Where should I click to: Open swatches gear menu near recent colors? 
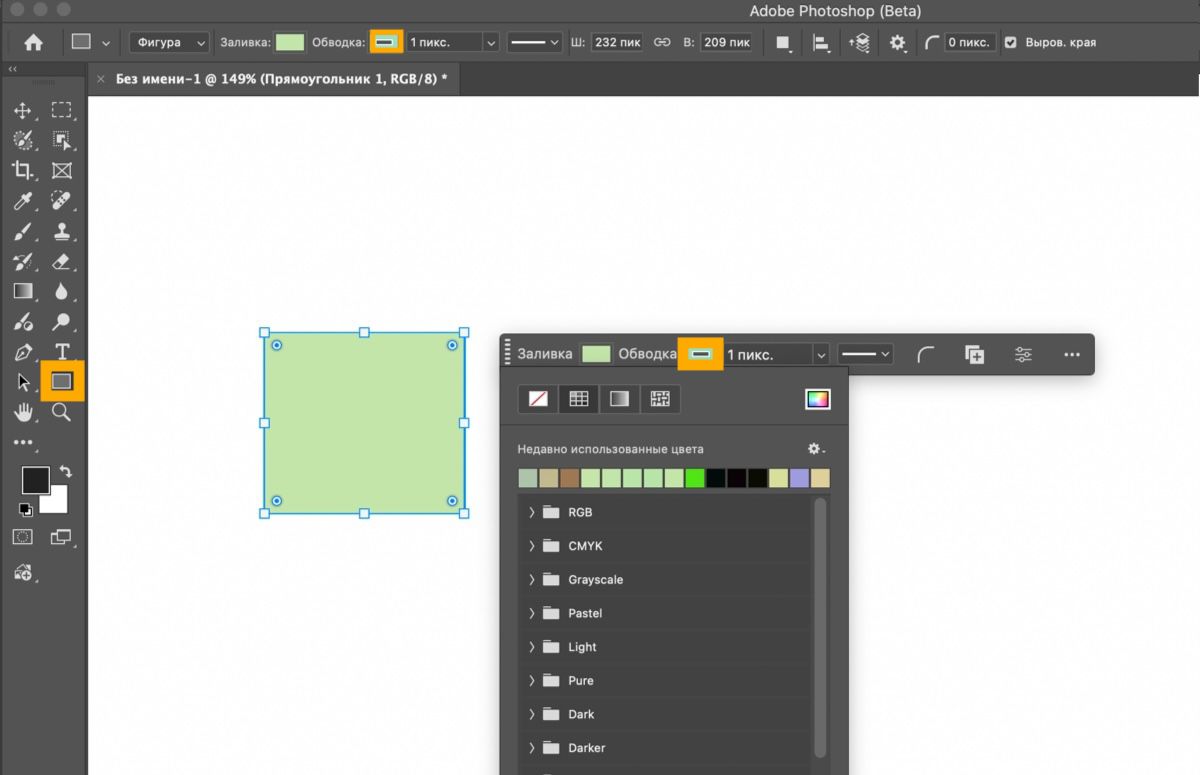coord(816,449)
